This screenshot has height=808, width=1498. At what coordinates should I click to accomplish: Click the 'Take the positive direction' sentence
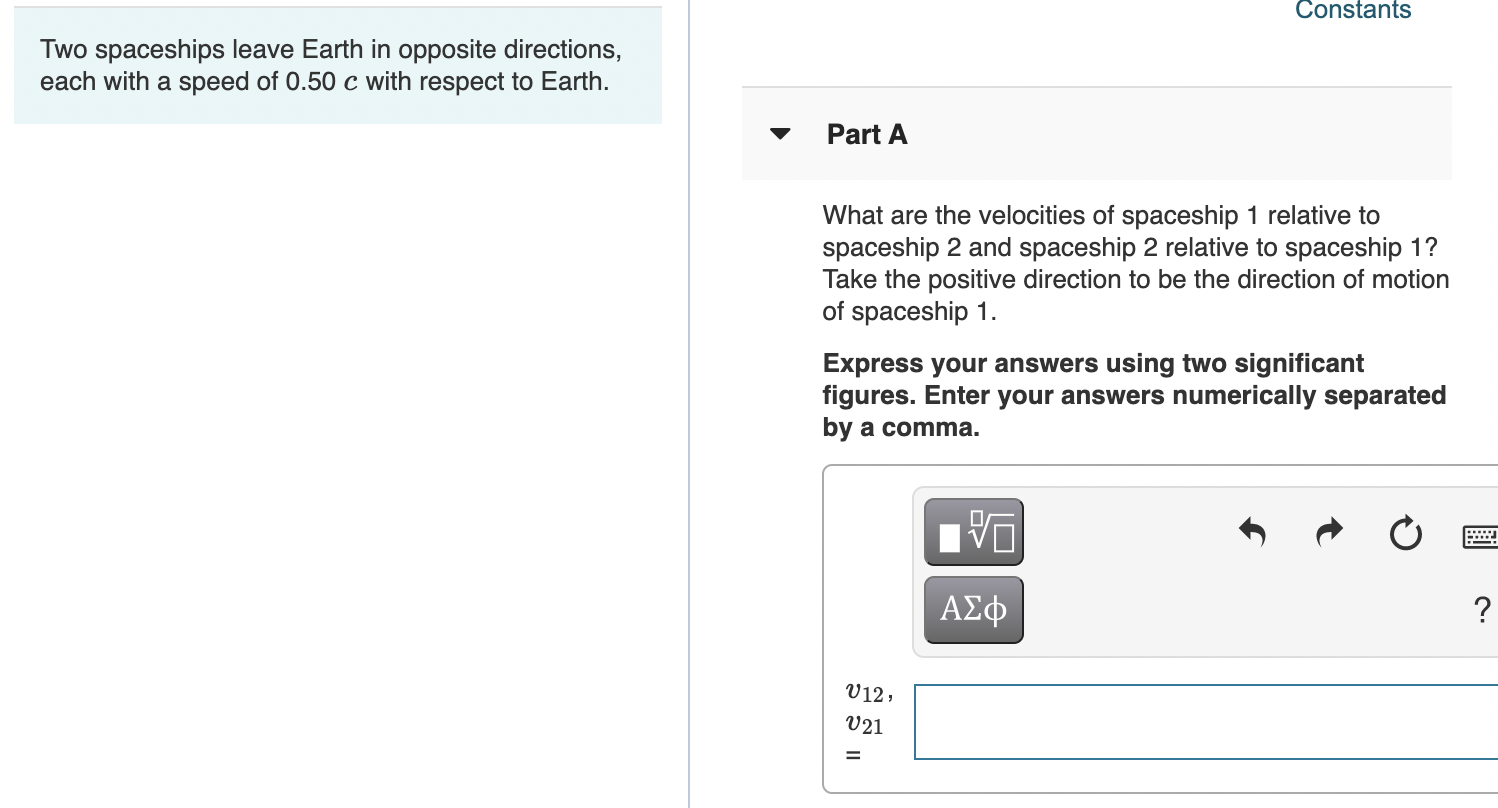pos(1135,279)
